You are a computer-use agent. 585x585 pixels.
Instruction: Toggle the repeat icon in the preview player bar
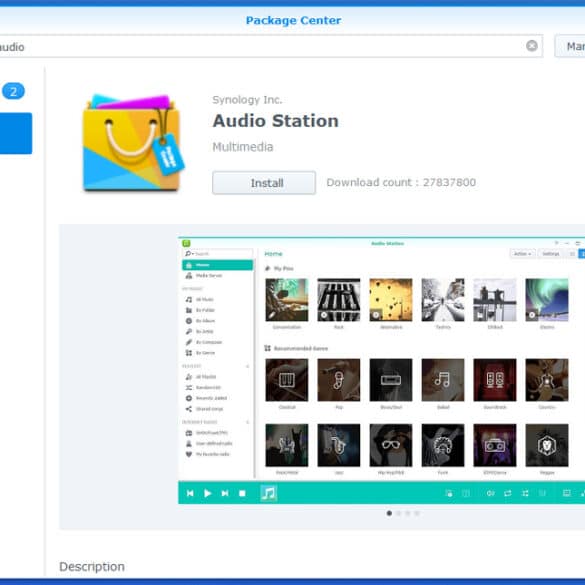[508, 493]
